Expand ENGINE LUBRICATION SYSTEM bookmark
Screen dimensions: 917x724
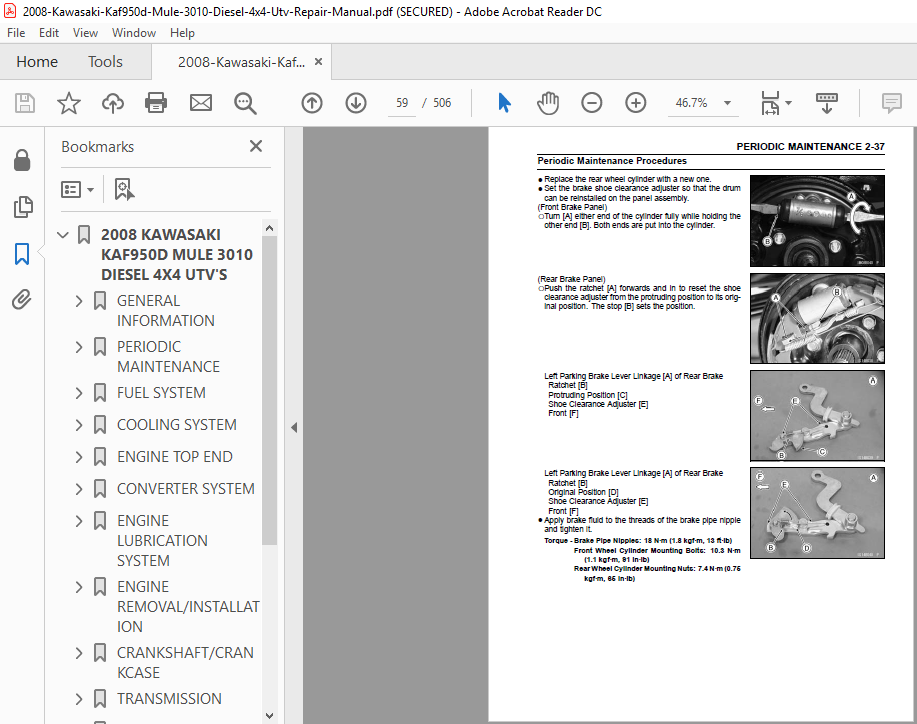(x=79, y=522)
